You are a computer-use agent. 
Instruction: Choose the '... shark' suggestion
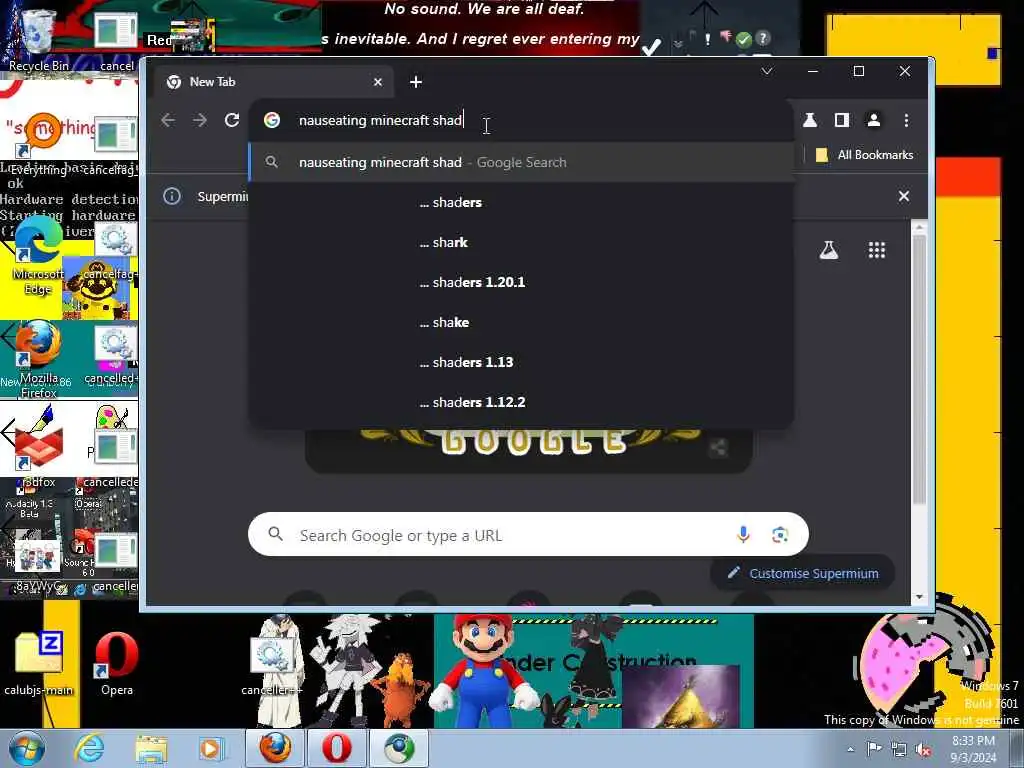521,242
